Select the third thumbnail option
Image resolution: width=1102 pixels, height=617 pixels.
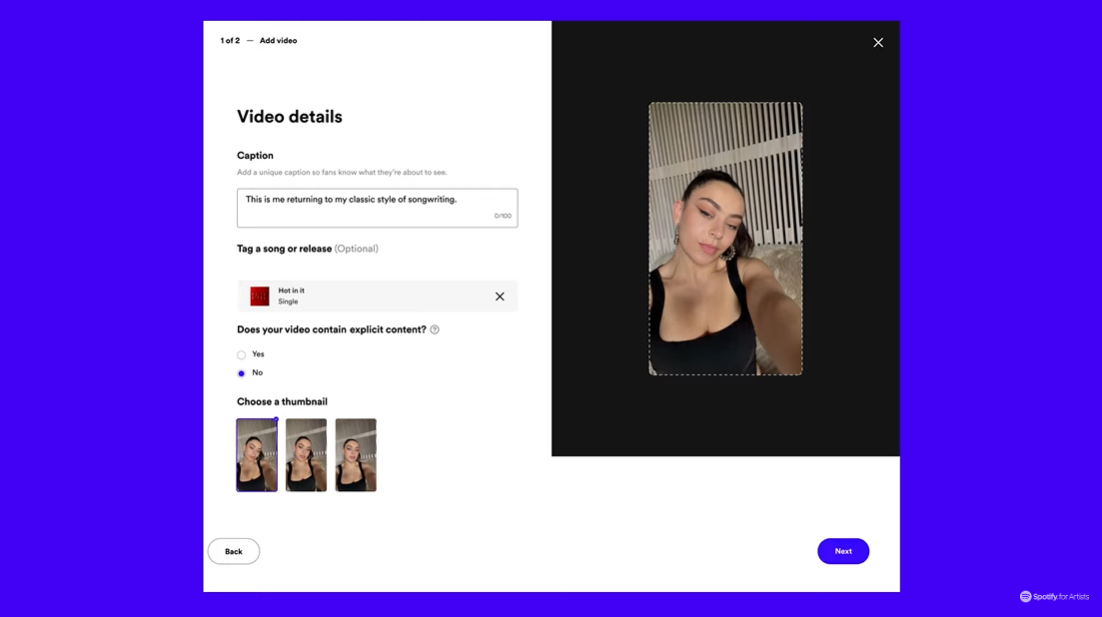tap(356, 455)
